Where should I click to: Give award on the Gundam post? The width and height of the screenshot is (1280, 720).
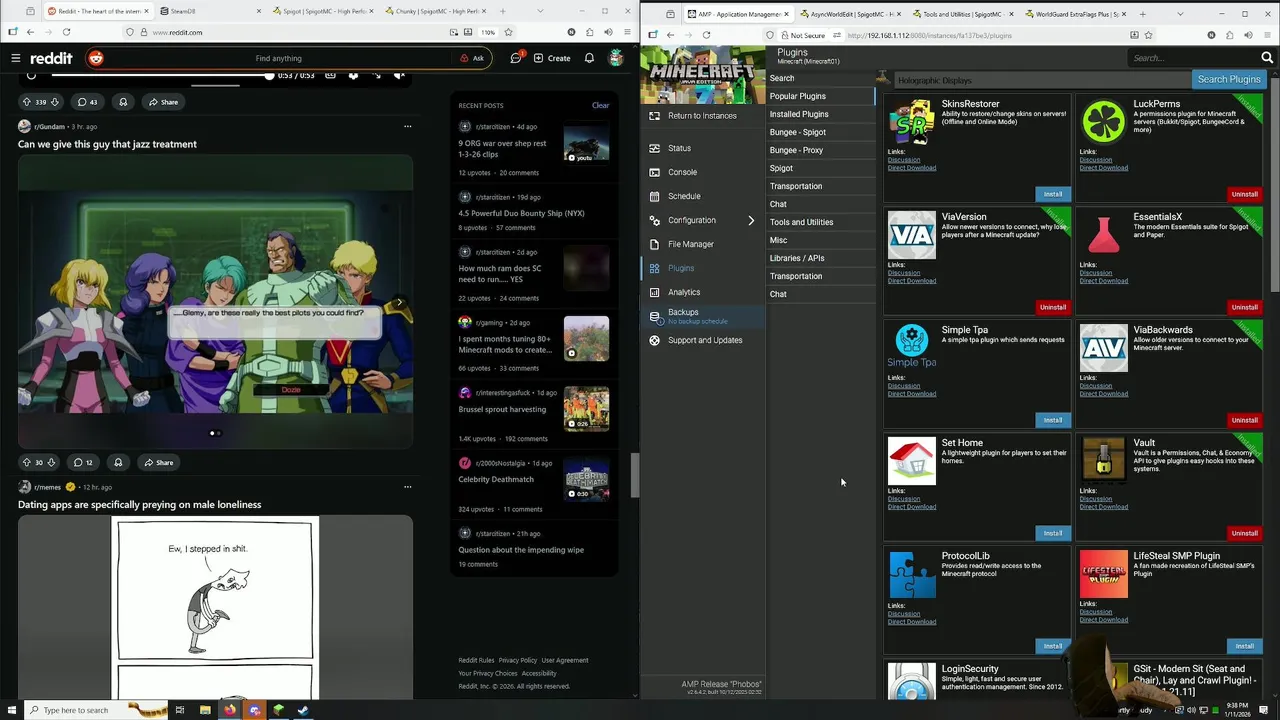(x=118, y=462)
